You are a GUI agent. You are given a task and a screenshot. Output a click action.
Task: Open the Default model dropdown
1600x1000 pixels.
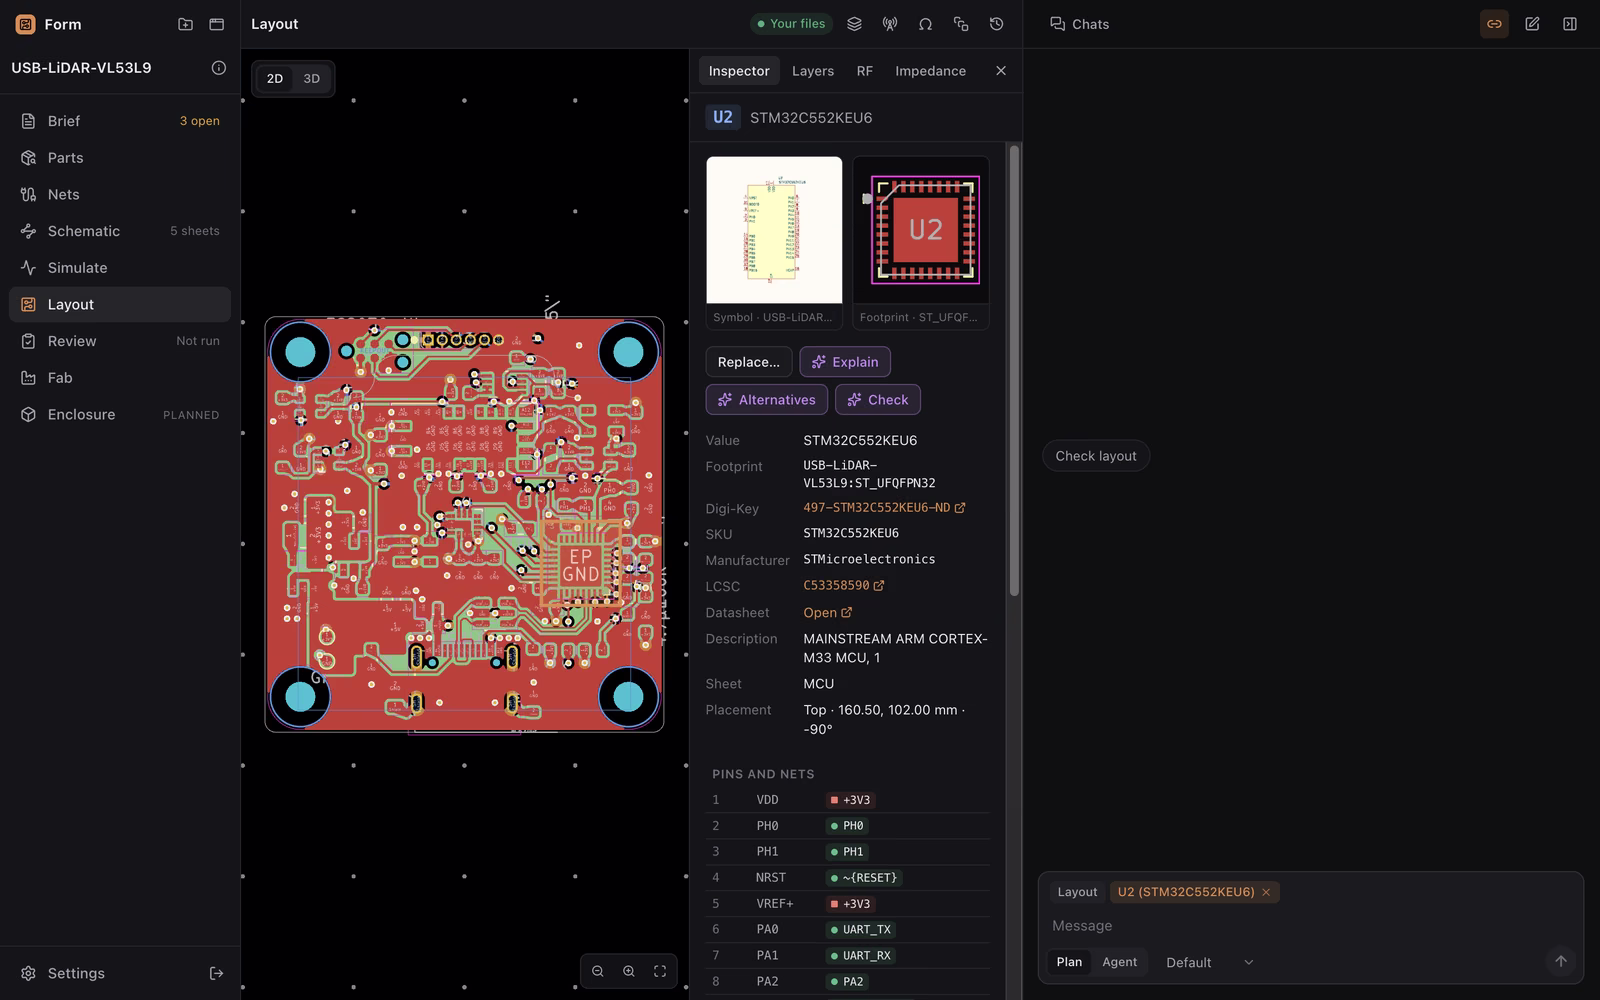coord(1209,962)
